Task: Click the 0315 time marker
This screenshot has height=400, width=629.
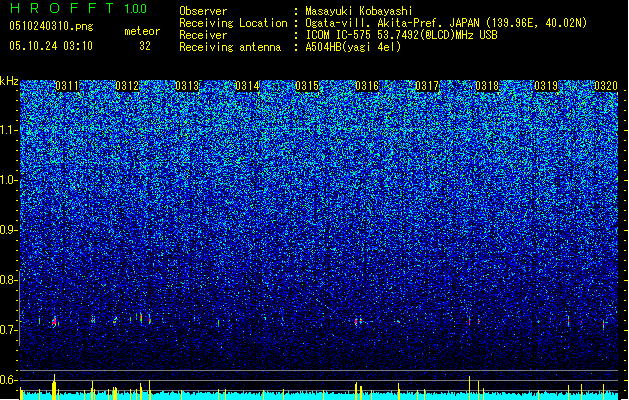Action: click(307, 86)
